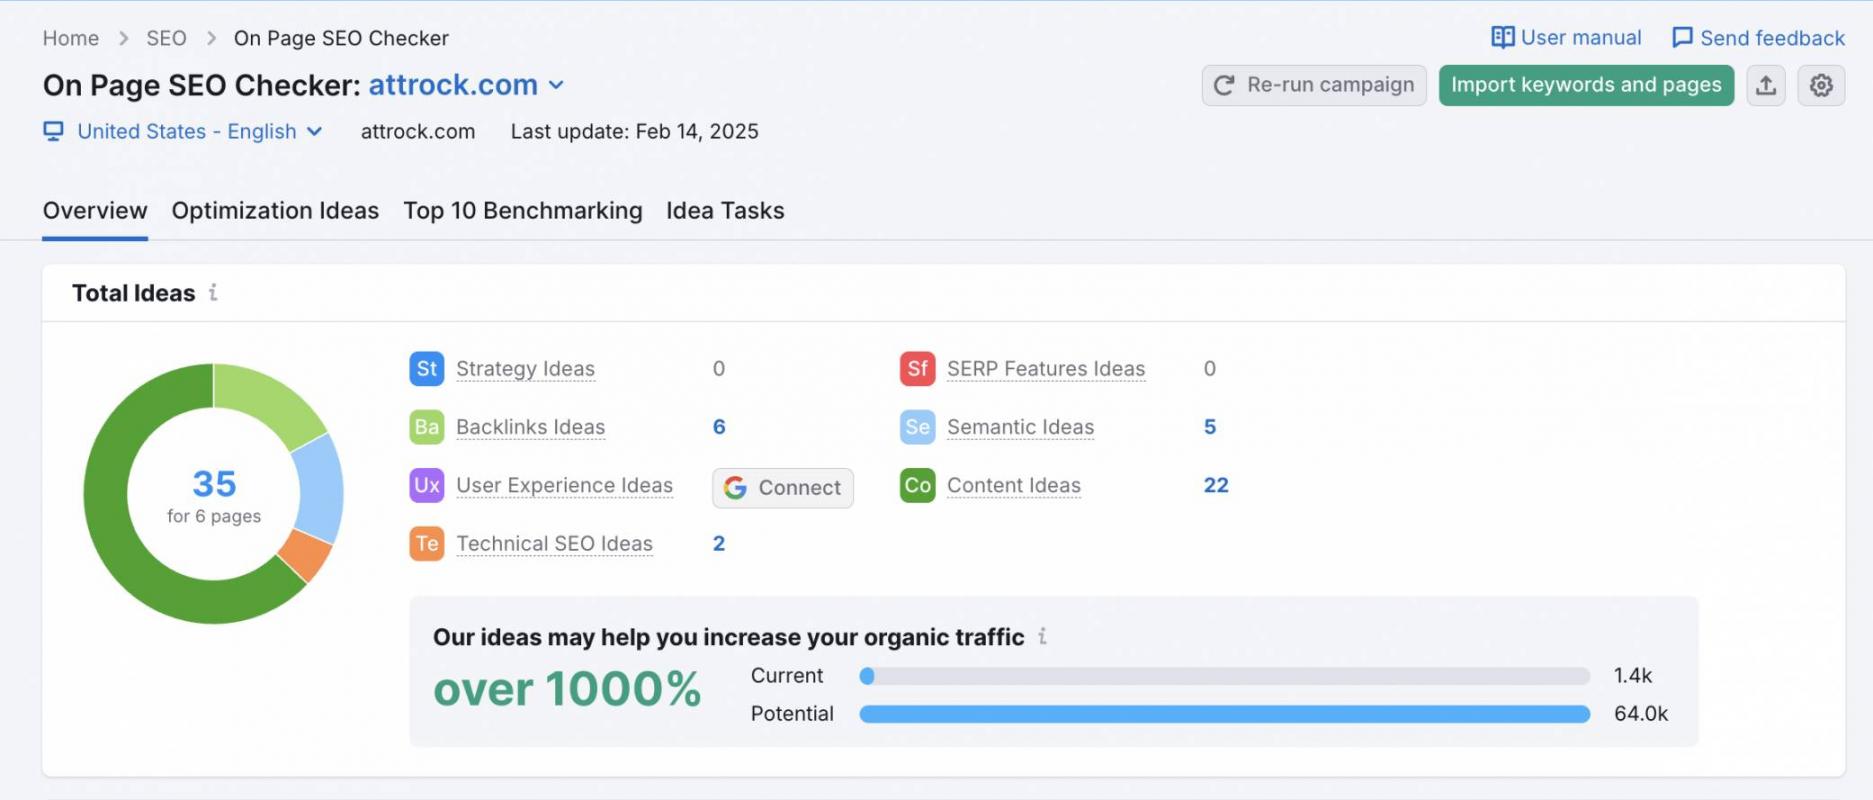
Task: Click the 35 total ideas number
Action: coord(214,483)
